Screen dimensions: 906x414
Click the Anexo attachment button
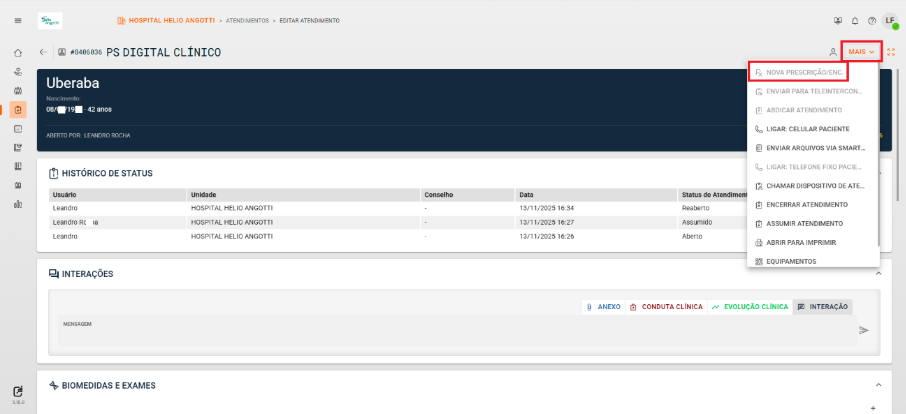pyautogui.click(x=603, y=307)
